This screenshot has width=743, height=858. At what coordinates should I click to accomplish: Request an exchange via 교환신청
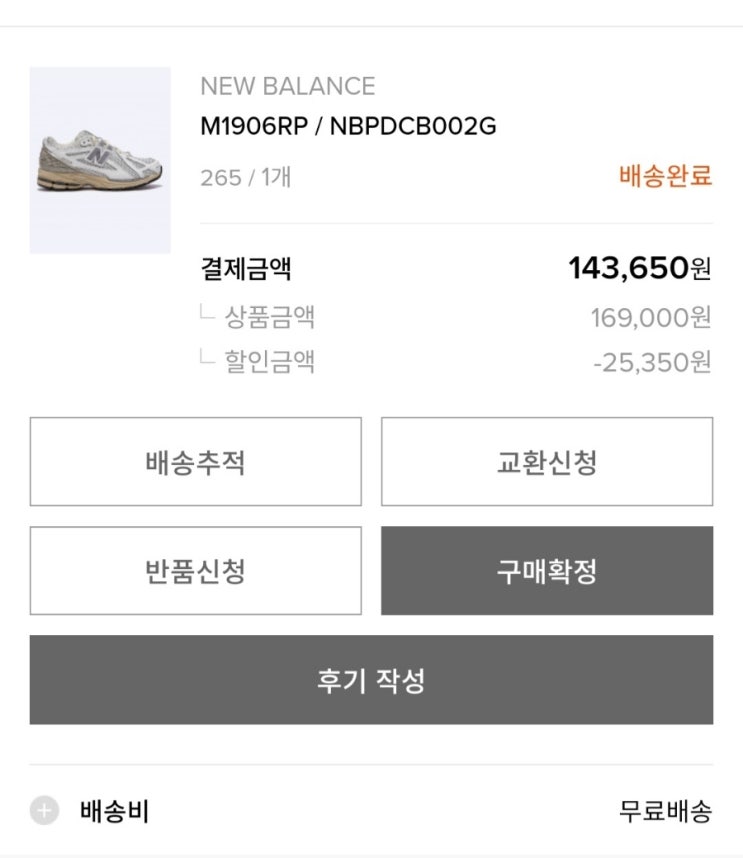[546, 462]
